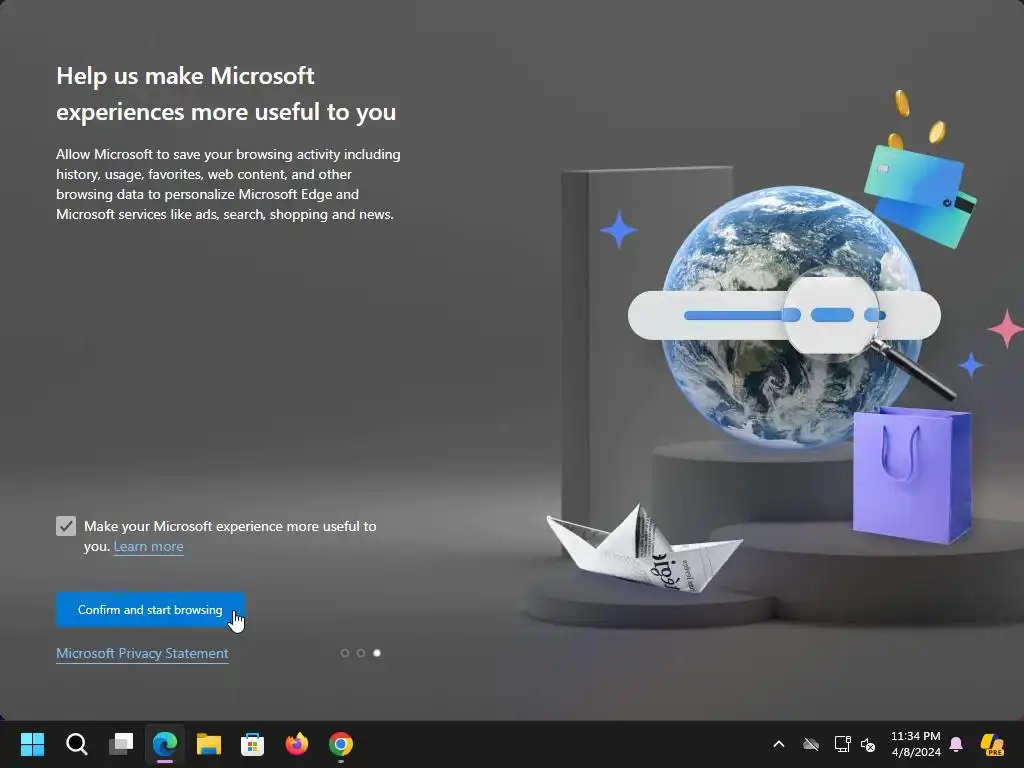Open Microsoft Privacy Statement link
The width and height of the screenshot is (1024, 768).
pos(142,654)
